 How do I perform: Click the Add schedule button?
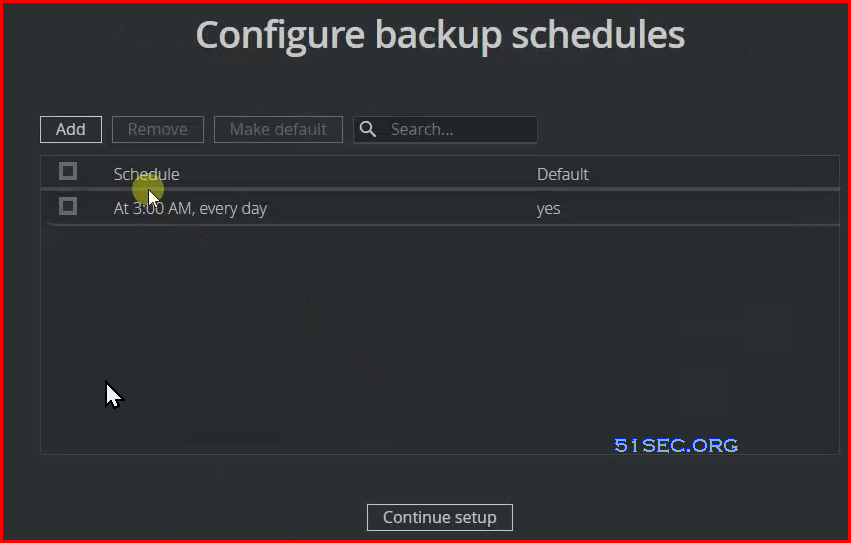coord(71,129)
